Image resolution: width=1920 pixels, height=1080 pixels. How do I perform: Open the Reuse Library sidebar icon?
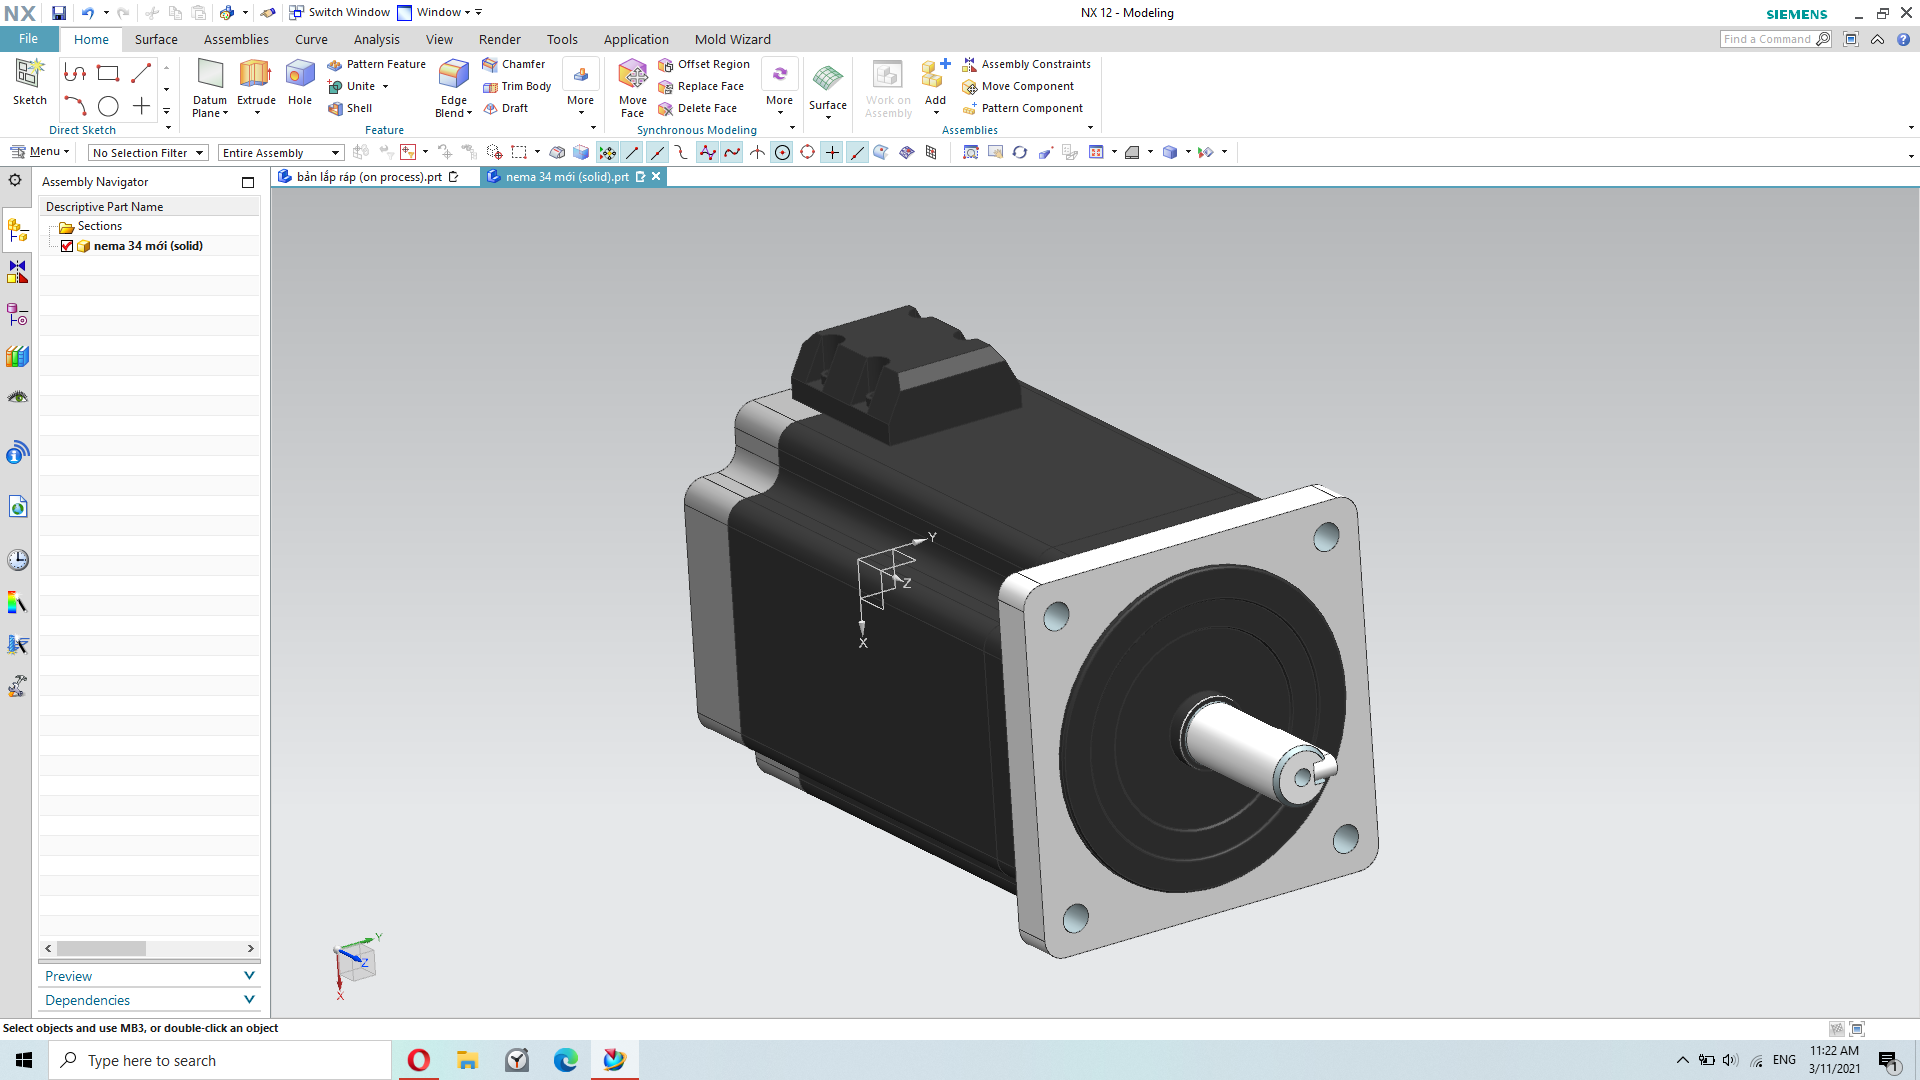pyautogui.click(x=17, y=356)
